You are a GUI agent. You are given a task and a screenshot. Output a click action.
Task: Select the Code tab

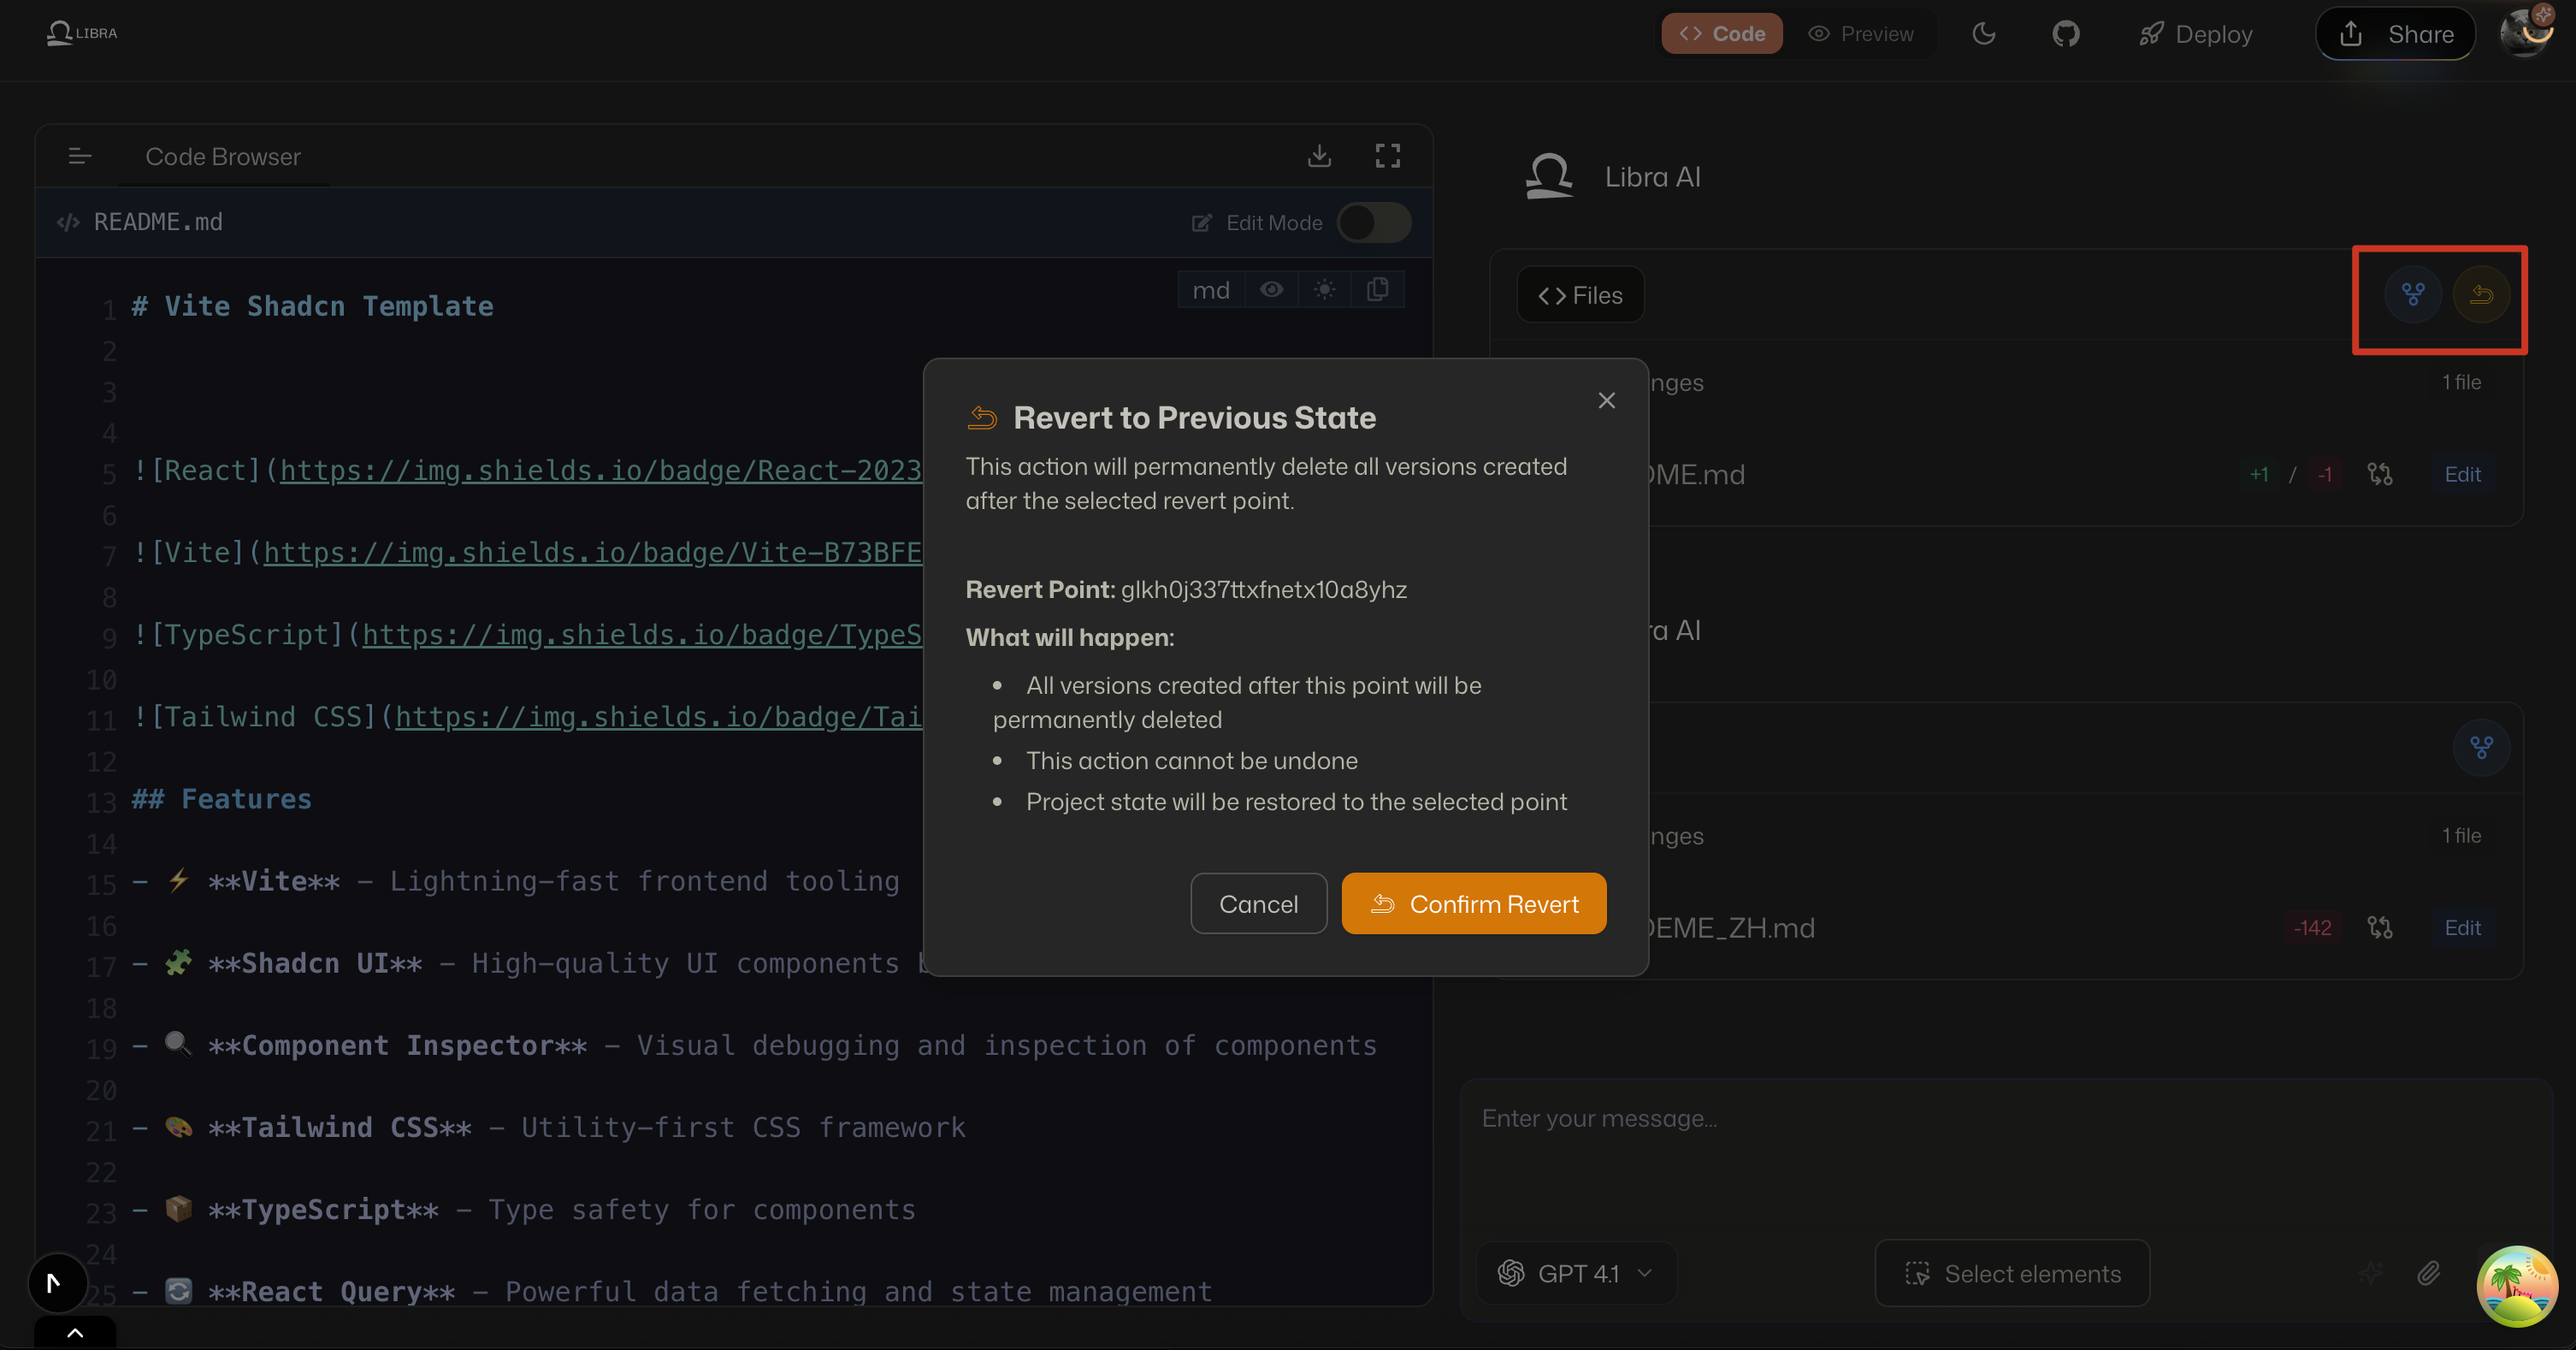click(1722, 33)
